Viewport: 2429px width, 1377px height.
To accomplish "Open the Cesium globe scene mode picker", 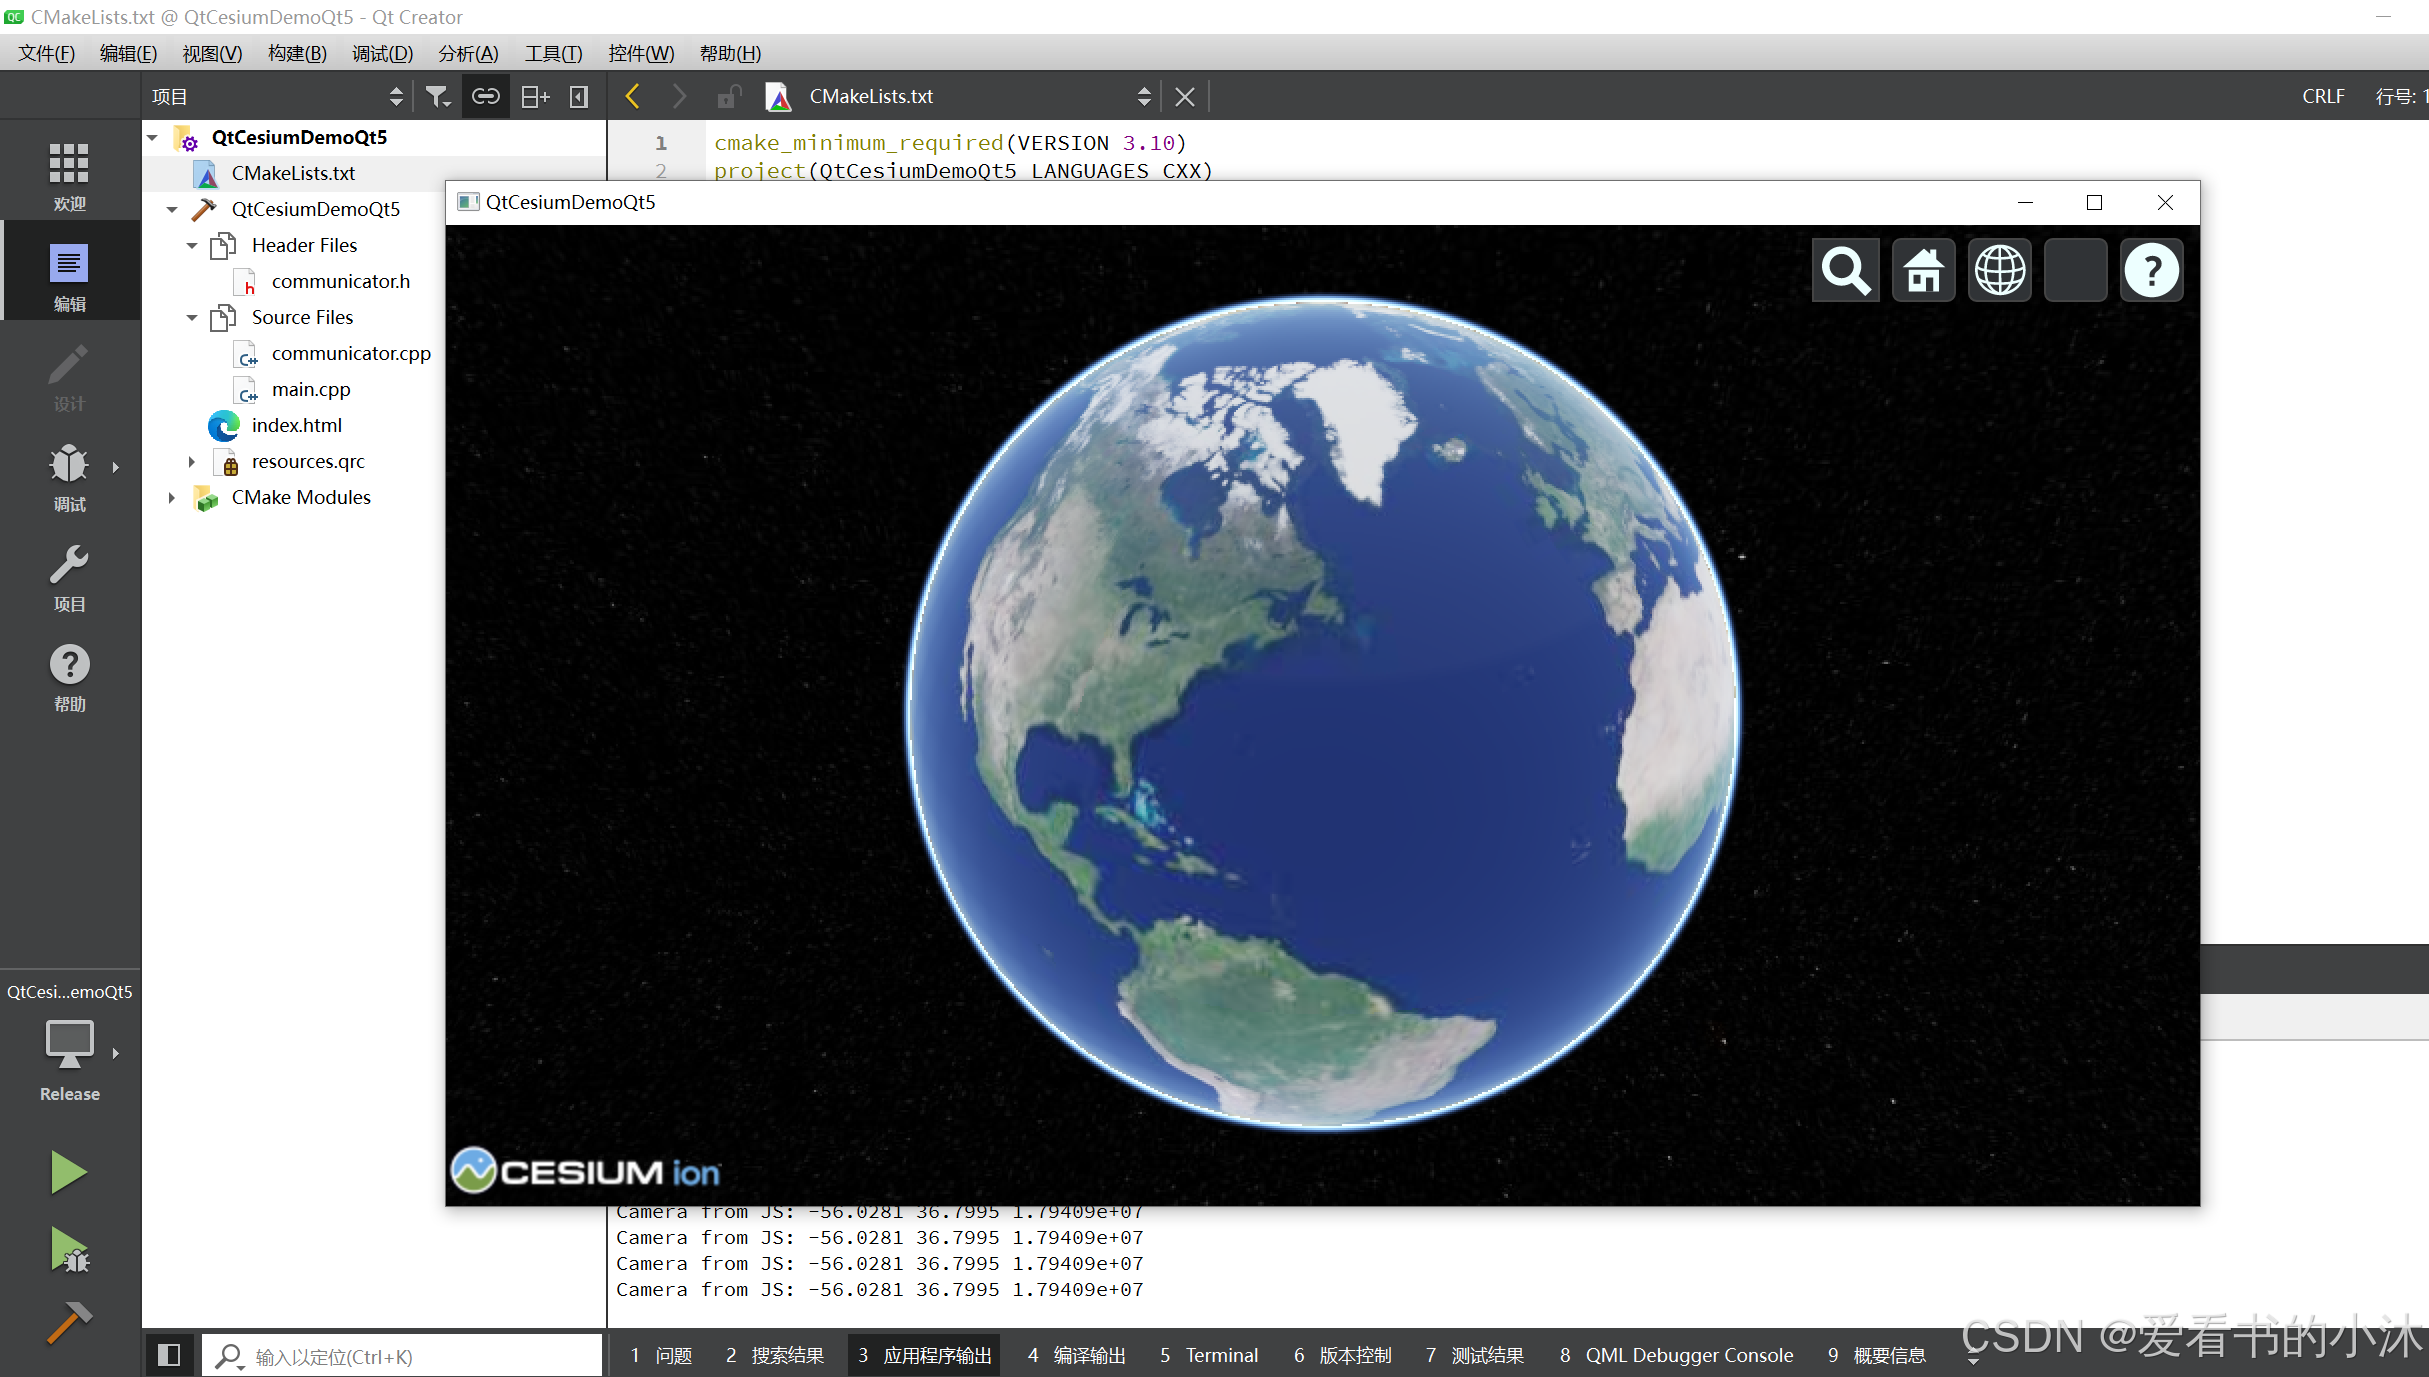I will click(x=2000, y=270).
